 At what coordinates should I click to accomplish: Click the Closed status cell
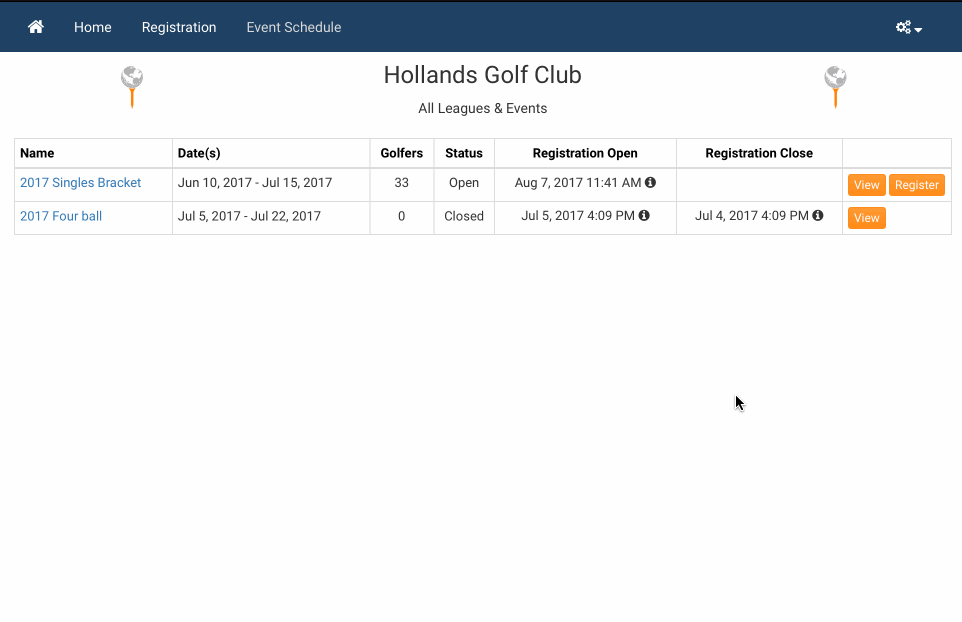[464, 216]
